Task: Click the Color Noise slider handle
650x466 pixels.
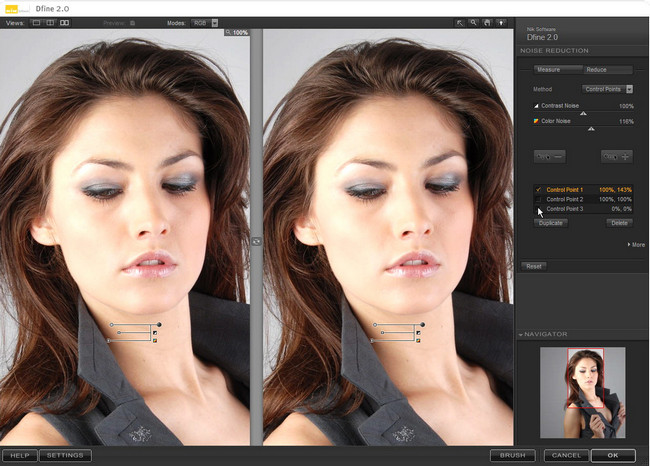Action: point(591,129)
